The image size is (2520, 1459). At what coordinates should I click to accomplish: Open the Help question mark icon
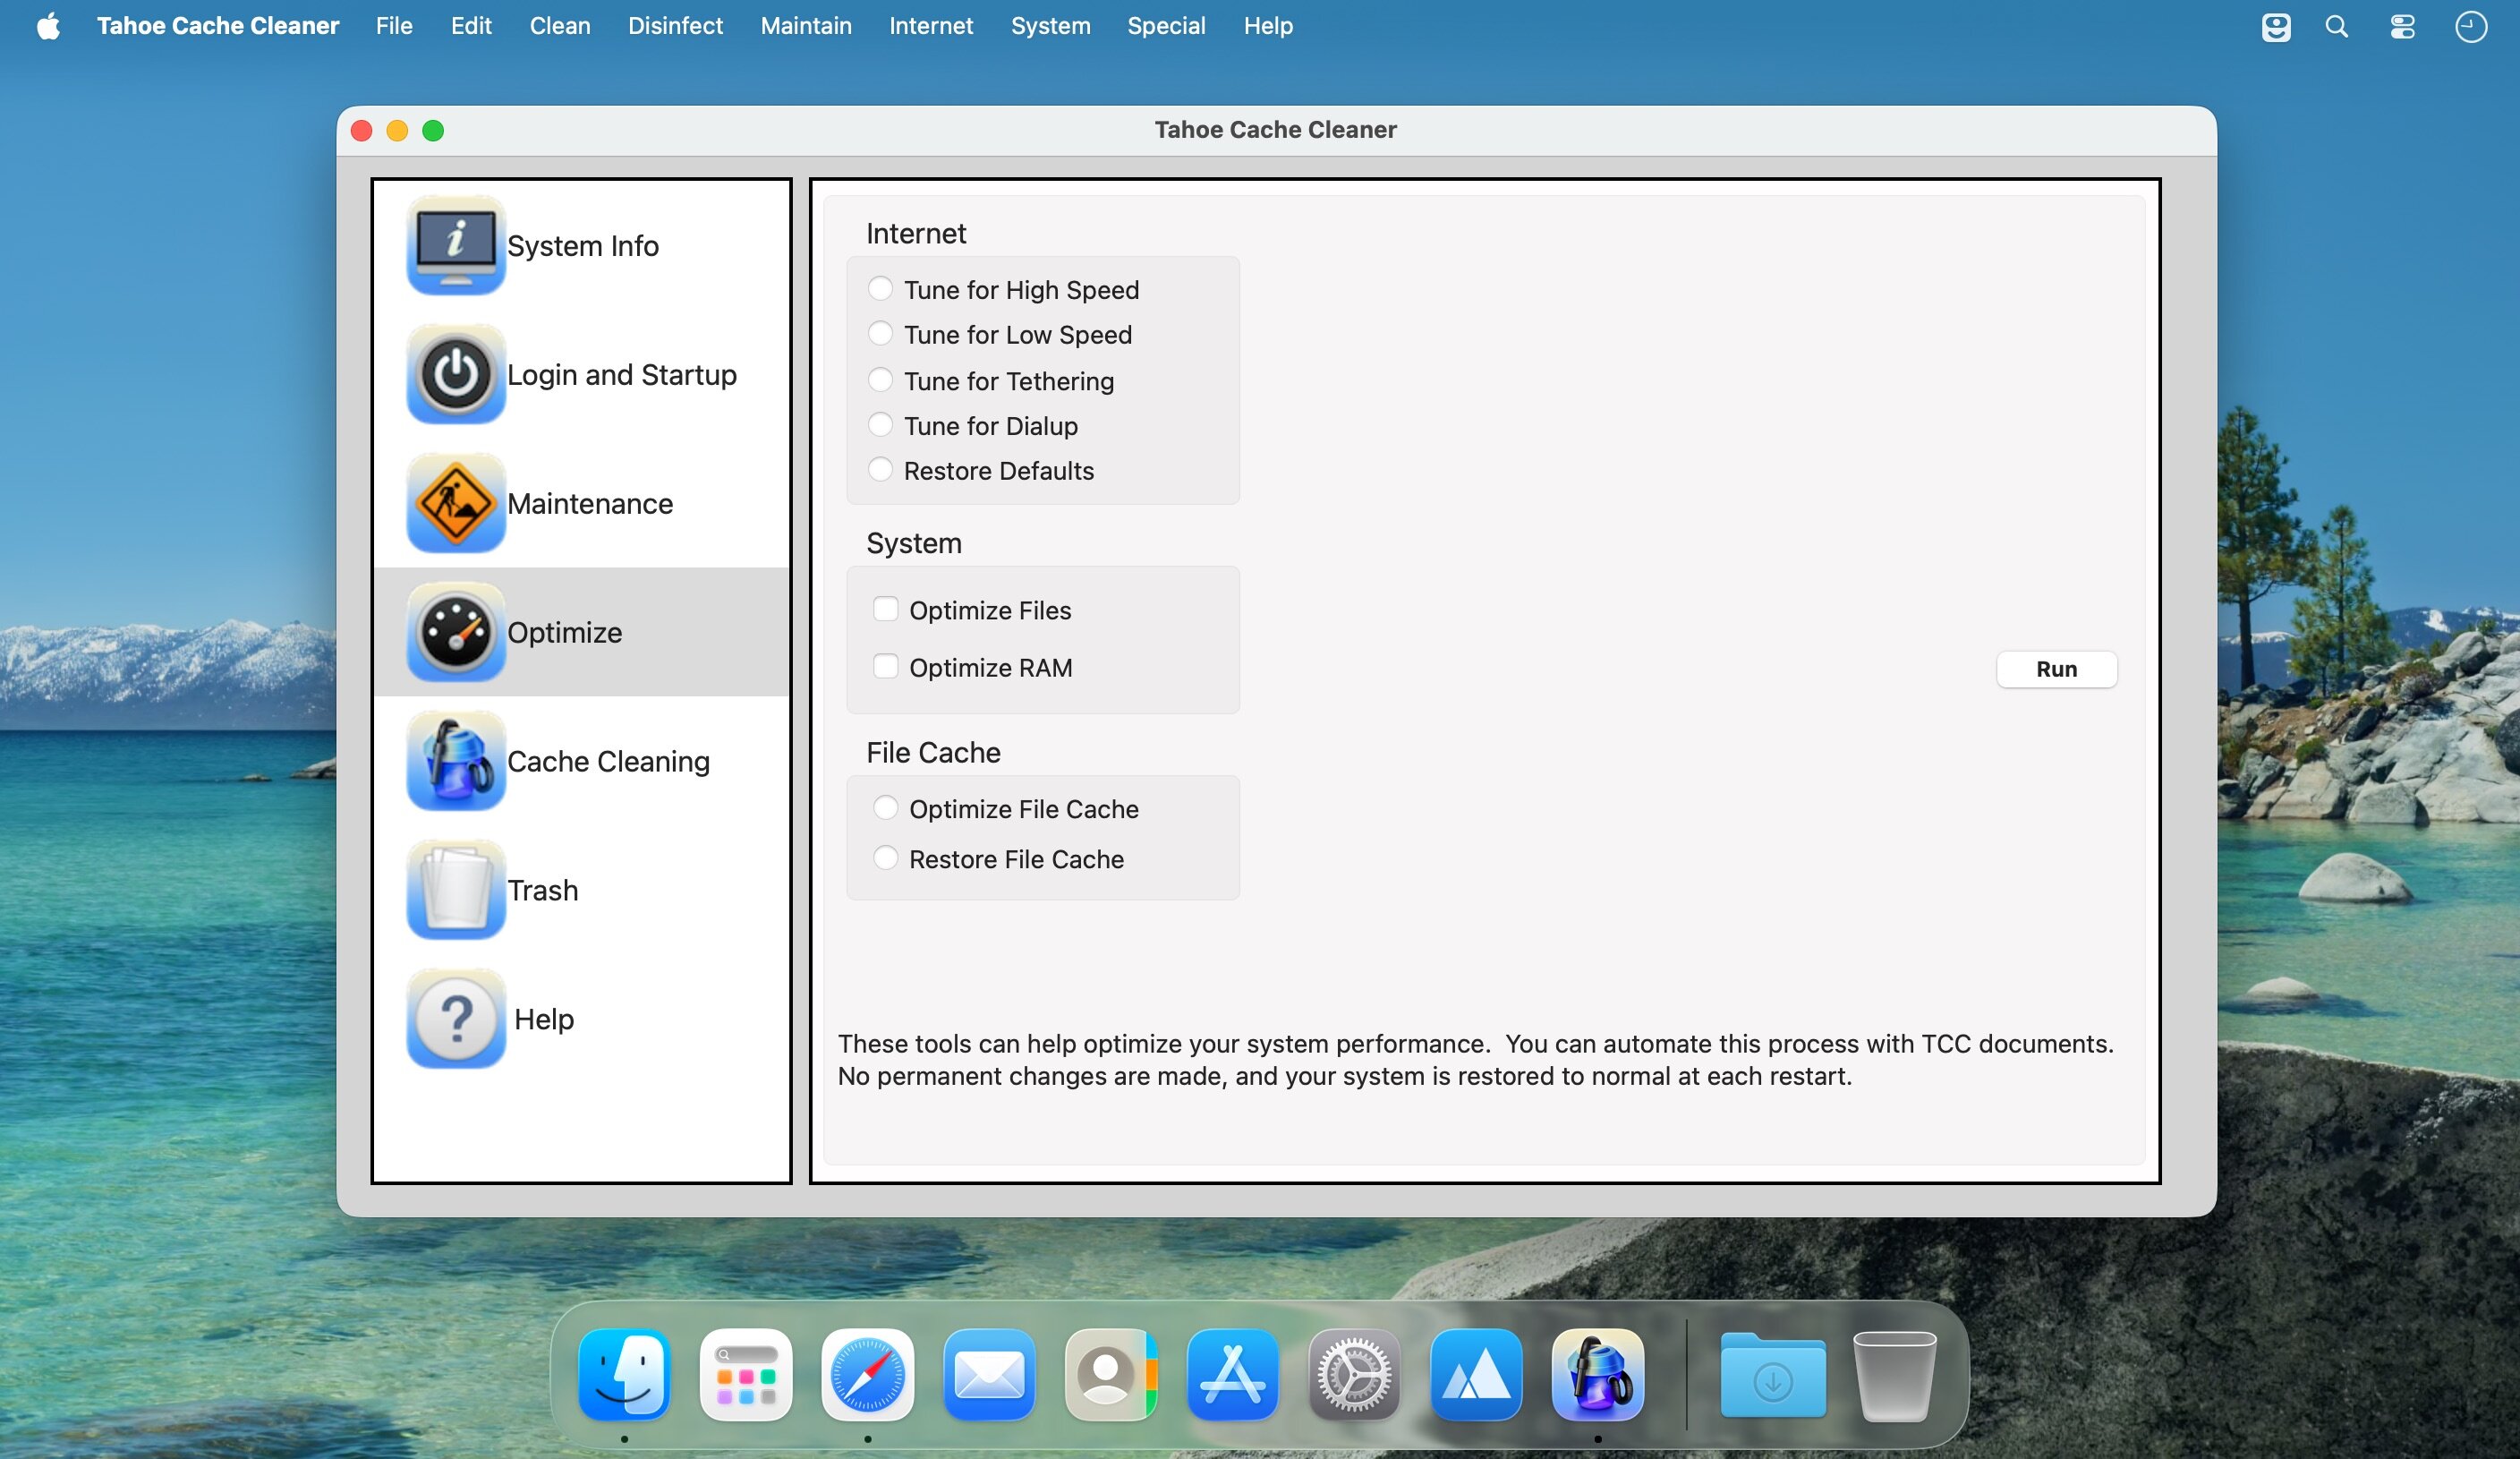click(456, 1019)
